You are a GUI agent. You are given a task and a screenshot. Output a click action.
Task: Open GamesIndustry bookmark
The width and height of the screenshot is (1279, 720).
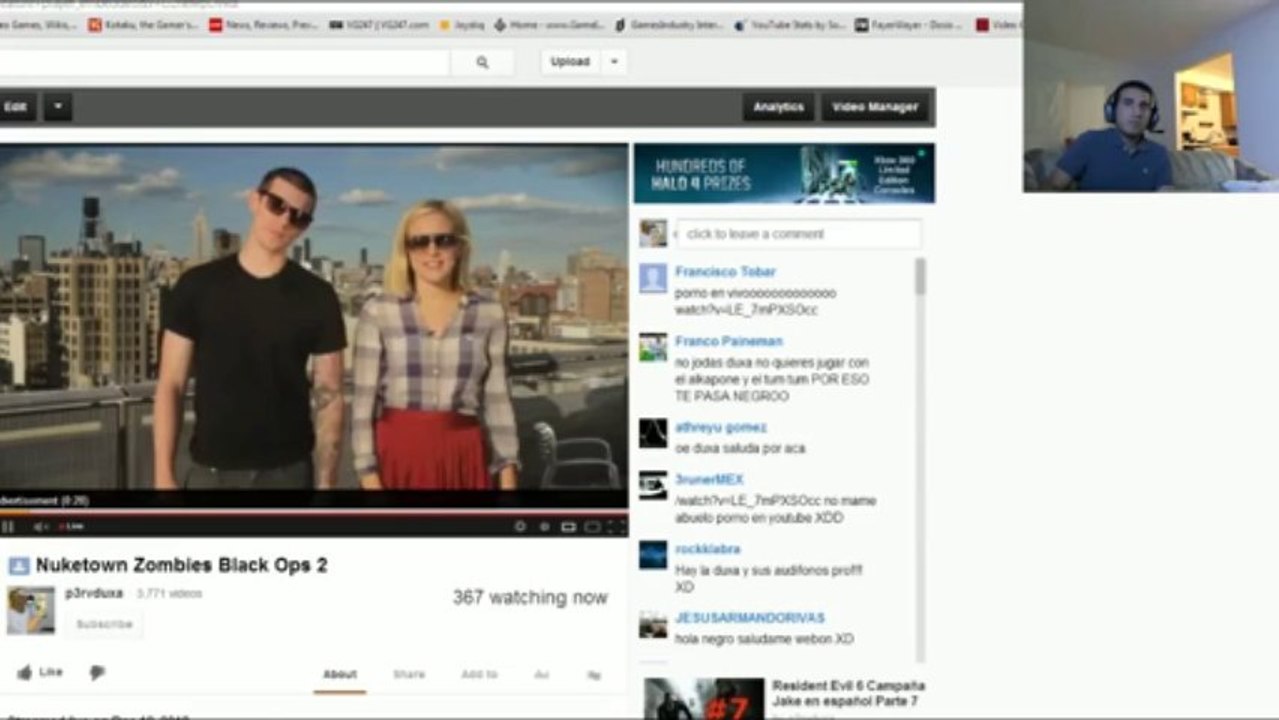pos(670,25)
